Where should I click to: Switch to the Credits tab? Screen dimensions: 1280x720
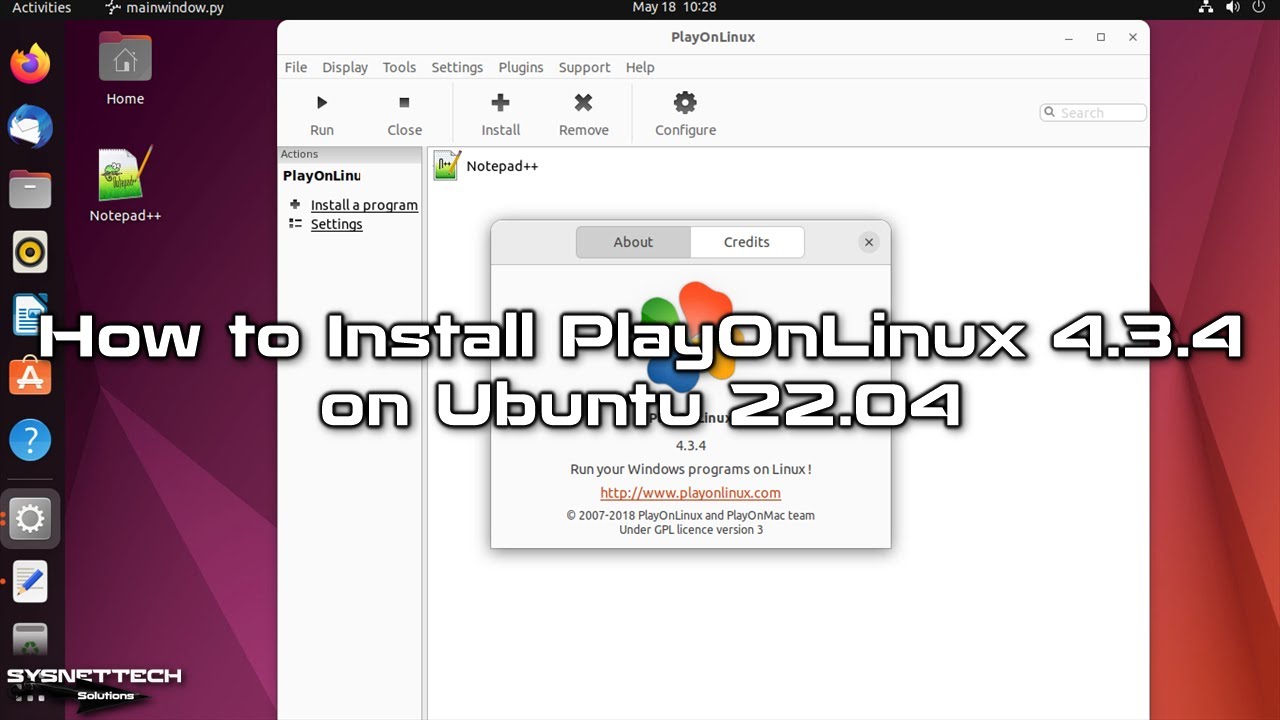tap(747, 242)
